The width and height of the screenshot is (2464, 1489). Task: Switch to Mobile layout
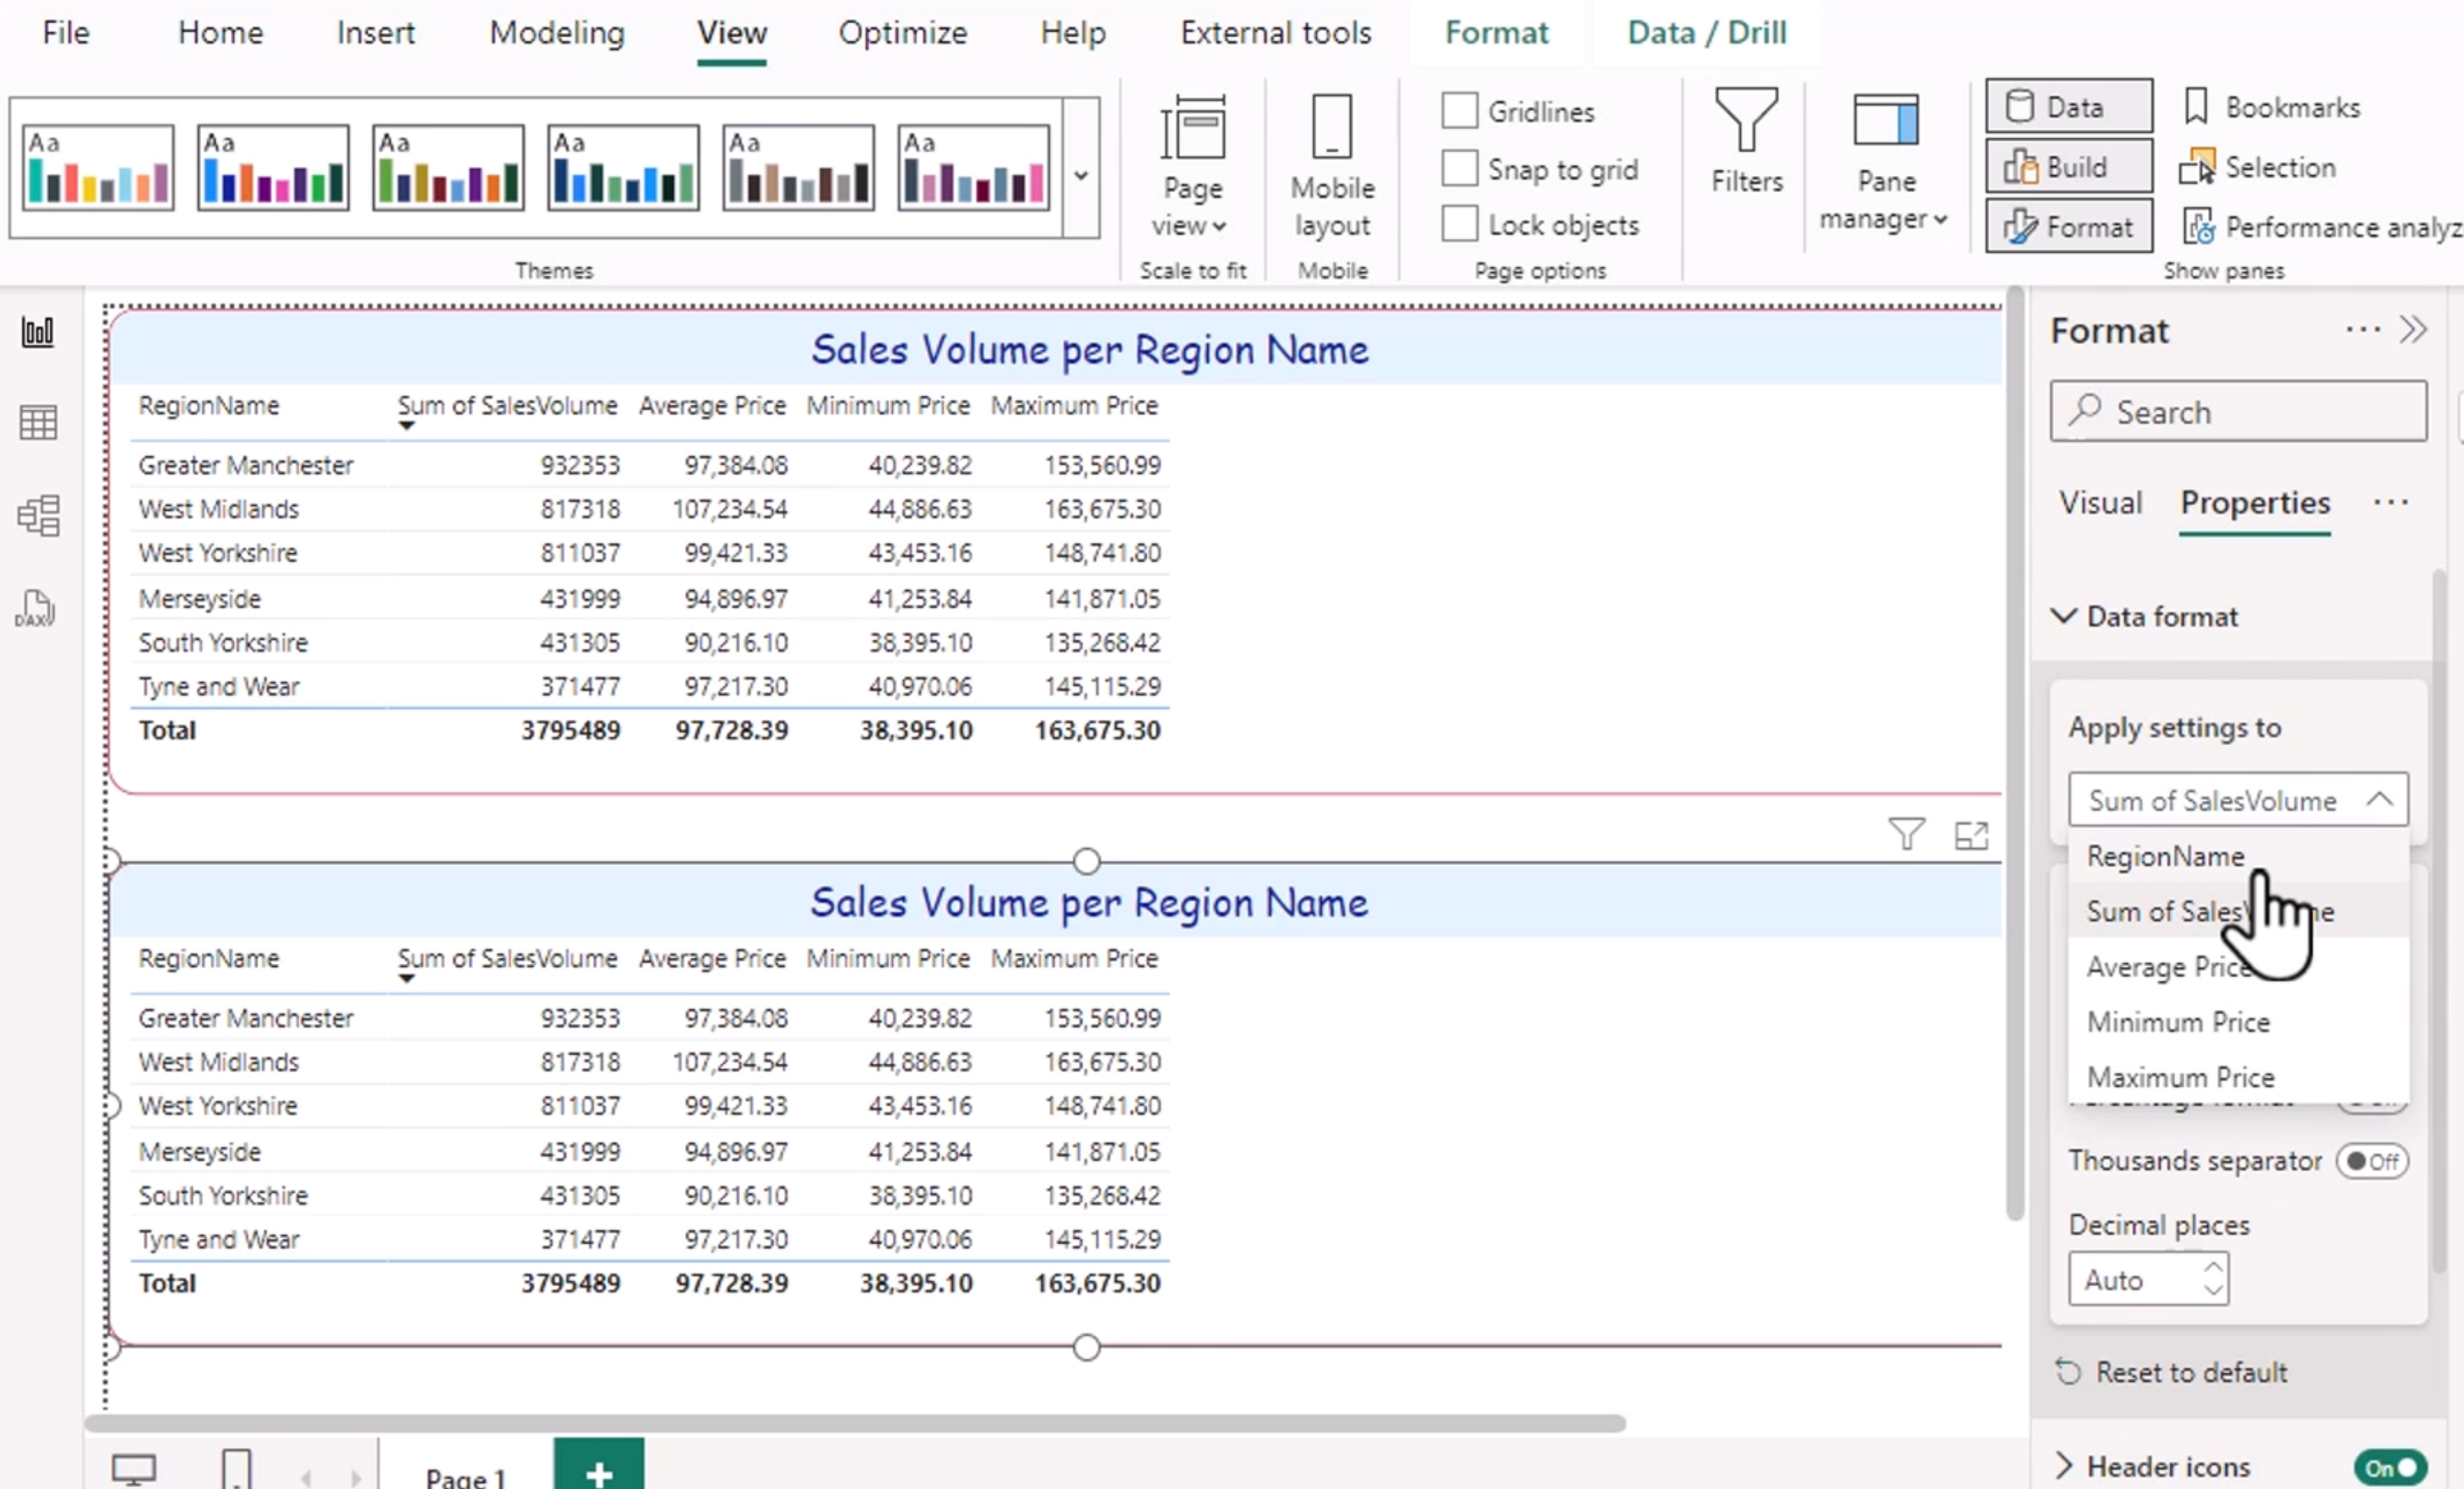coord(1332,166)
